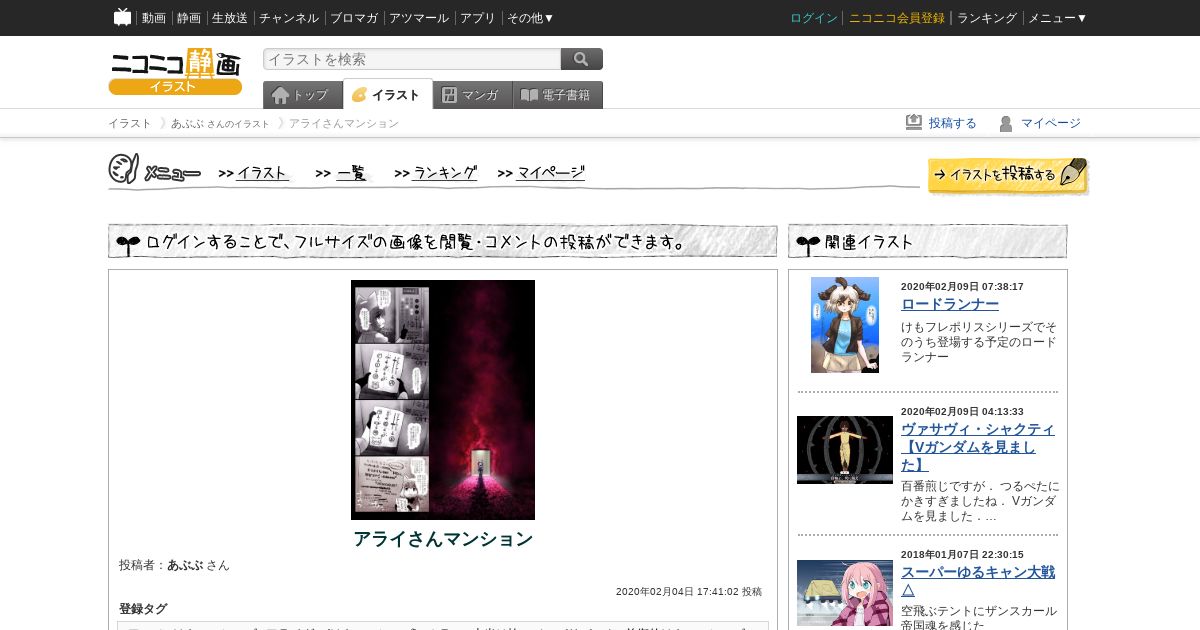Open the 電子書籍 tab
The width and height of the screenshot is (1200, 630).
(x=558, y=95)
